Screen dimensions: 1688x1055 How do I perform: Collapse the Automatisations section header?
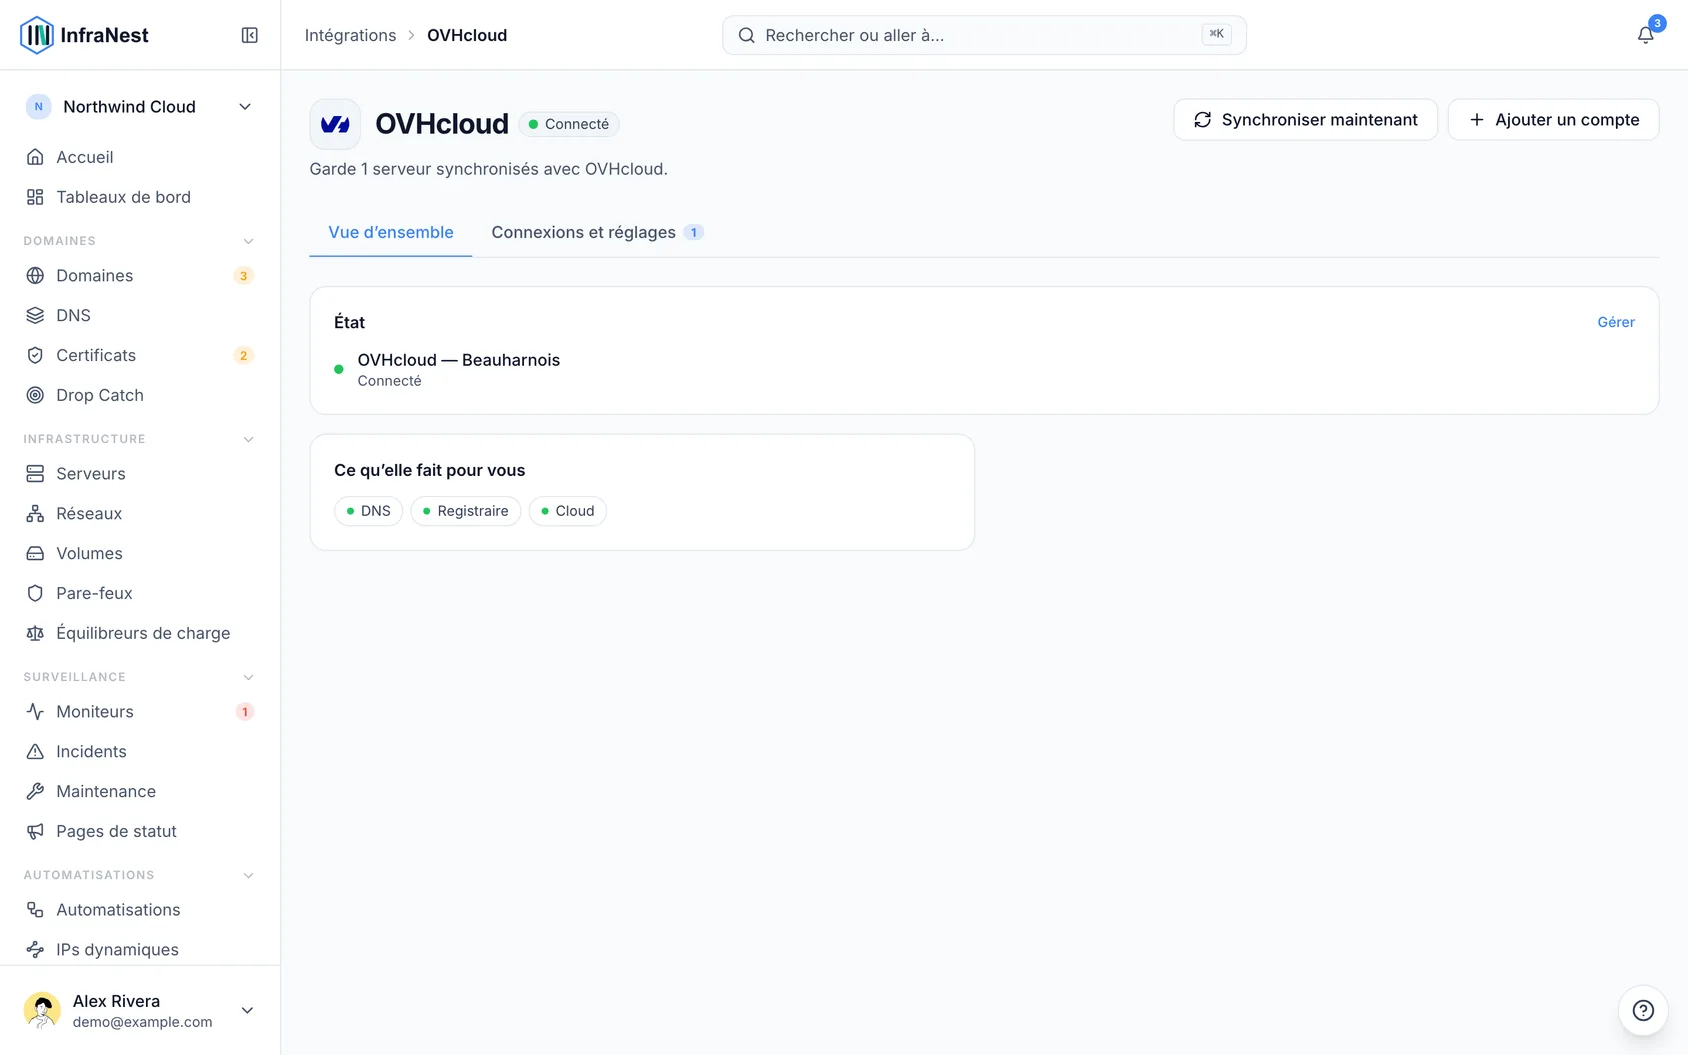248,875
